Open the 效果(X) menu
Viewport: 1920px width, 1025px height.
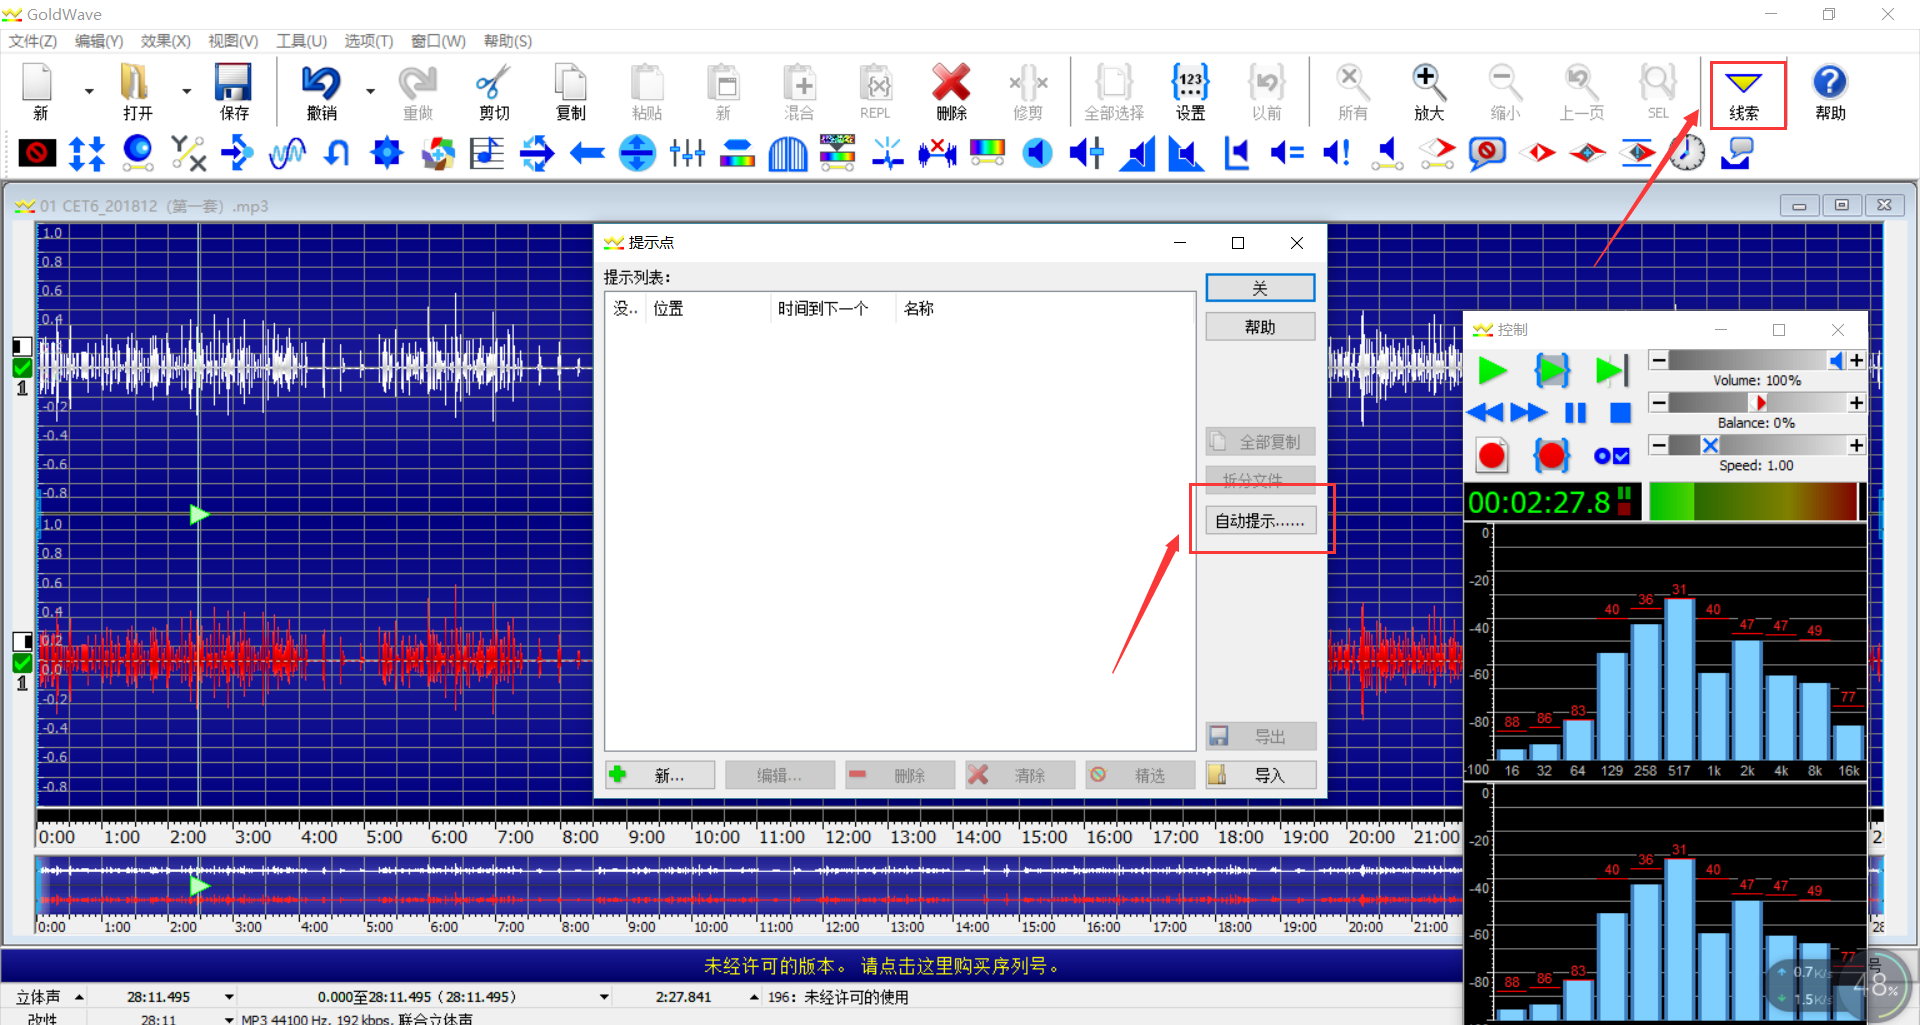pos(165,41)
